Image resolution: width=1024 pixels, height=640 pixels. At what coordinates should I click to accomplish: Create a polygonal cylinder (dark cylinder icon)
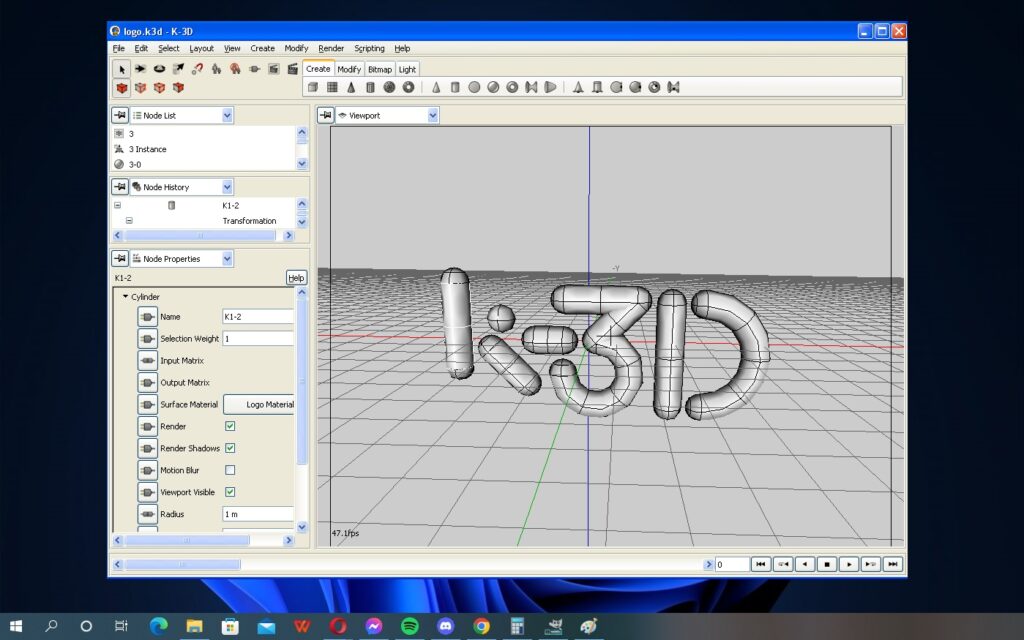click(x=370, y=87)
